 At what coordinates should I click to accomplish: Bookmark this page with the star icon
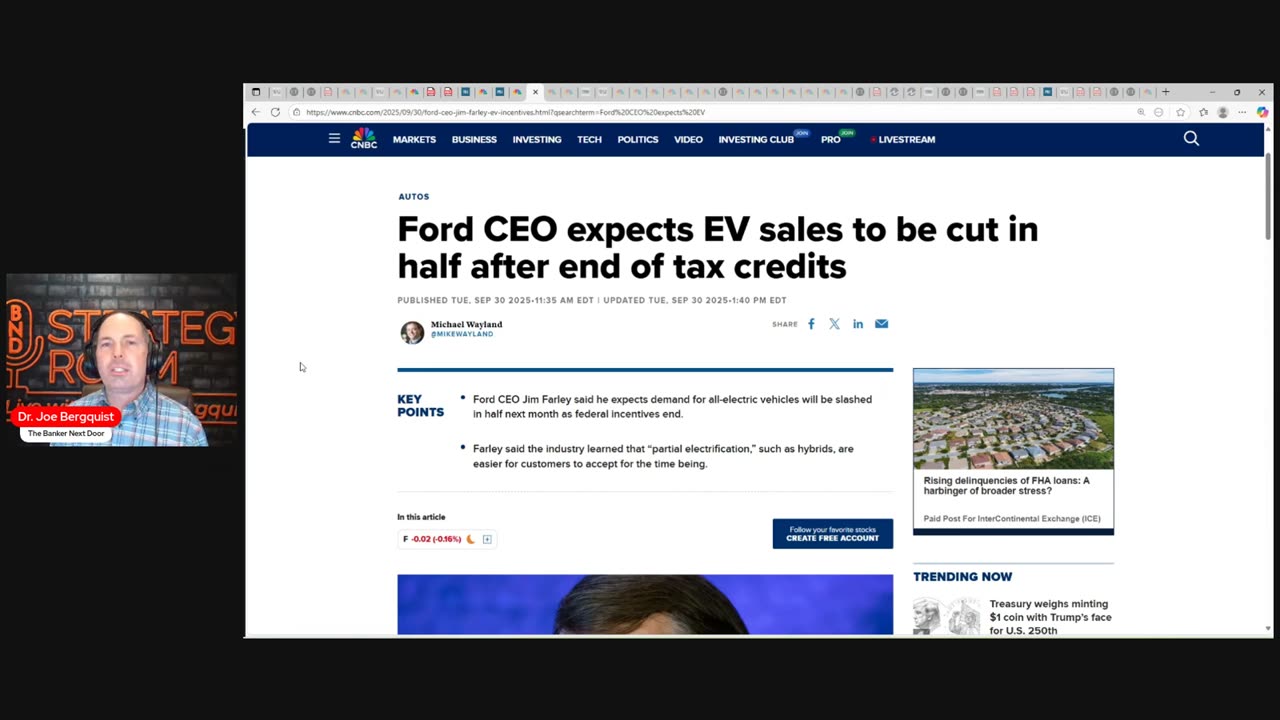tap(1181, 112)
